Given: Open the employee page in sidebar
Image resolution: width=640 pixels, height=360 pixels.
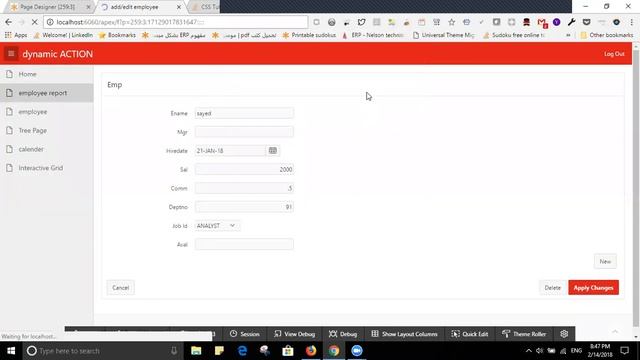Looking at the screenshot, I should (47, 112).
